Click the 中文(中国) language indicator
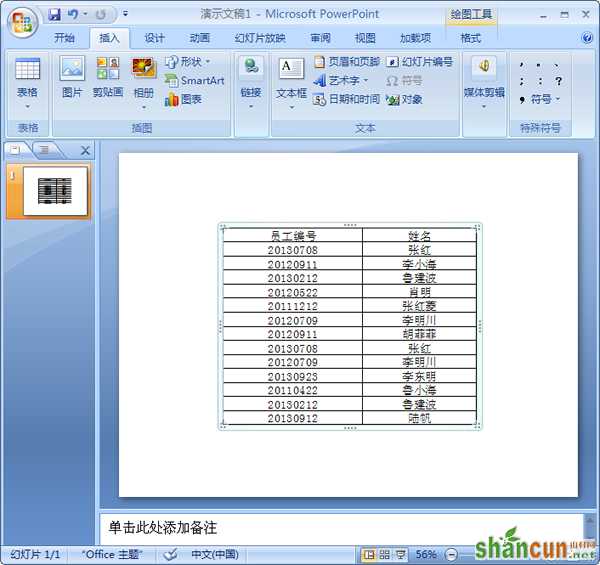Image resolution: width=600 pixels, height=565 pixels. (x=215, y=554)
